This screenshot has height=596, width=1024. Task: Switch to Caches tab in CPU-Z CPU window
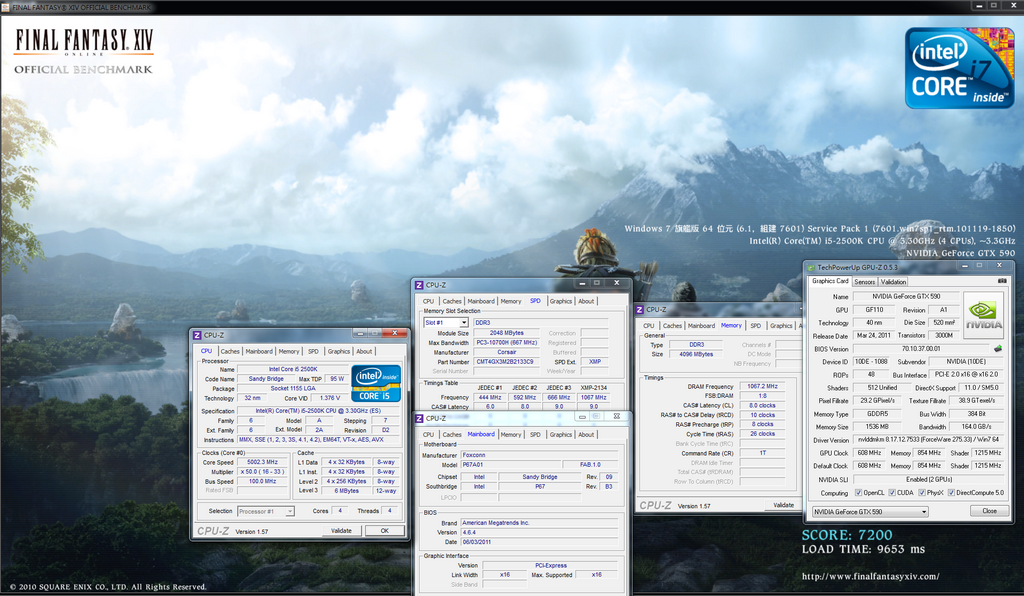[230, 351]
